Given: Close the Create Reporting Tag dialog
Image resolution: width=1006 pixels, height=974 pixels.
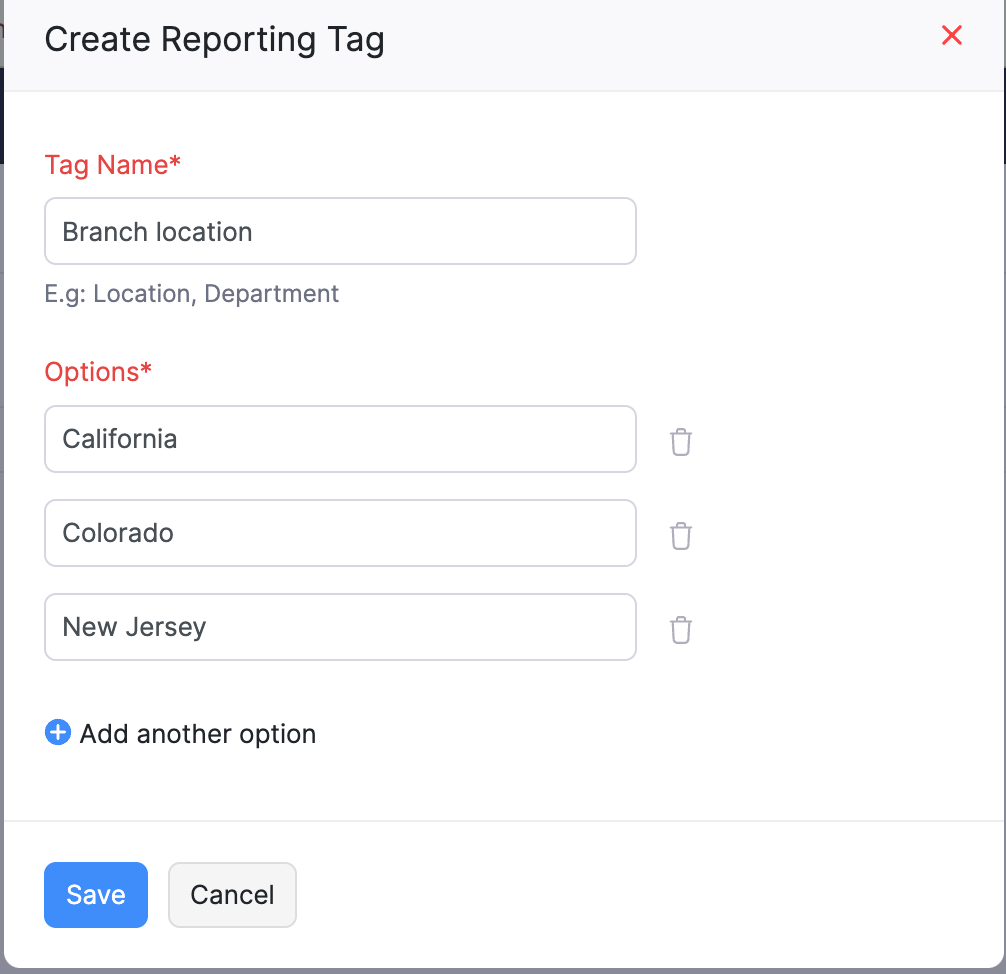Looking at the screenshot, I should [951, 35].
